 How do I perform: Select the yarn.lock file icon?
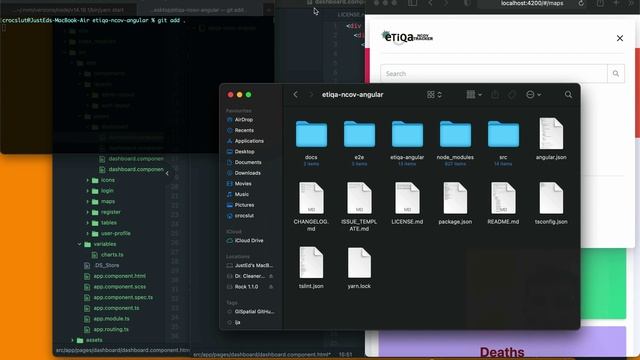(359, 262)
